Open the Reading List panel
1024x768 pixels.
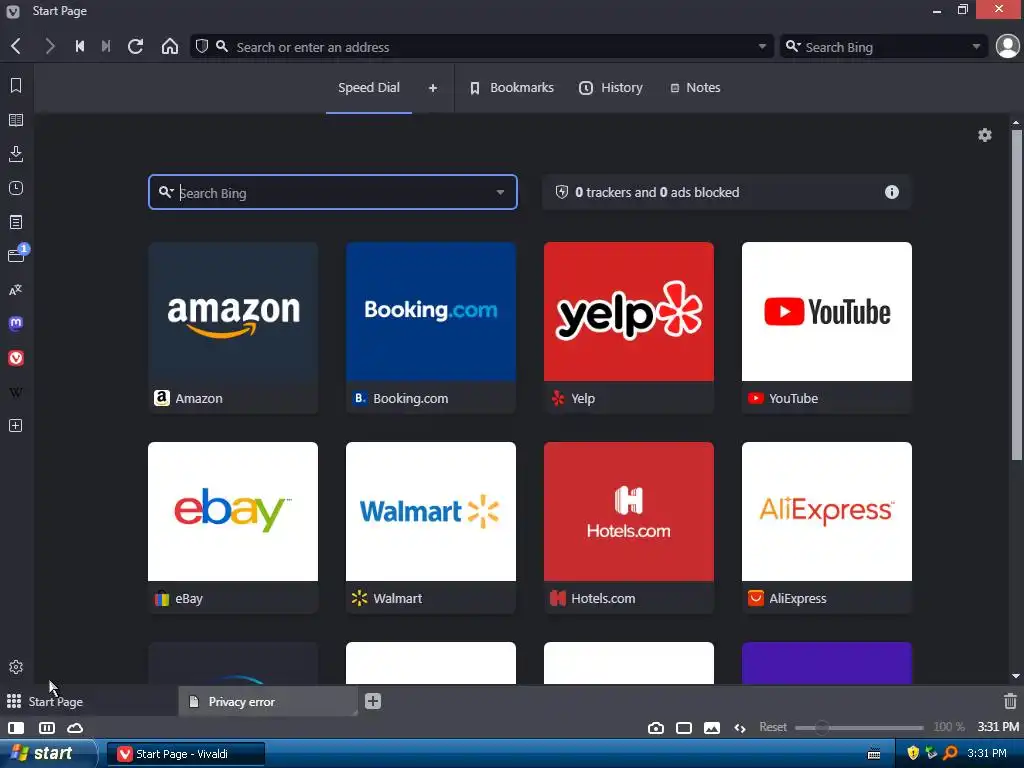16,120
